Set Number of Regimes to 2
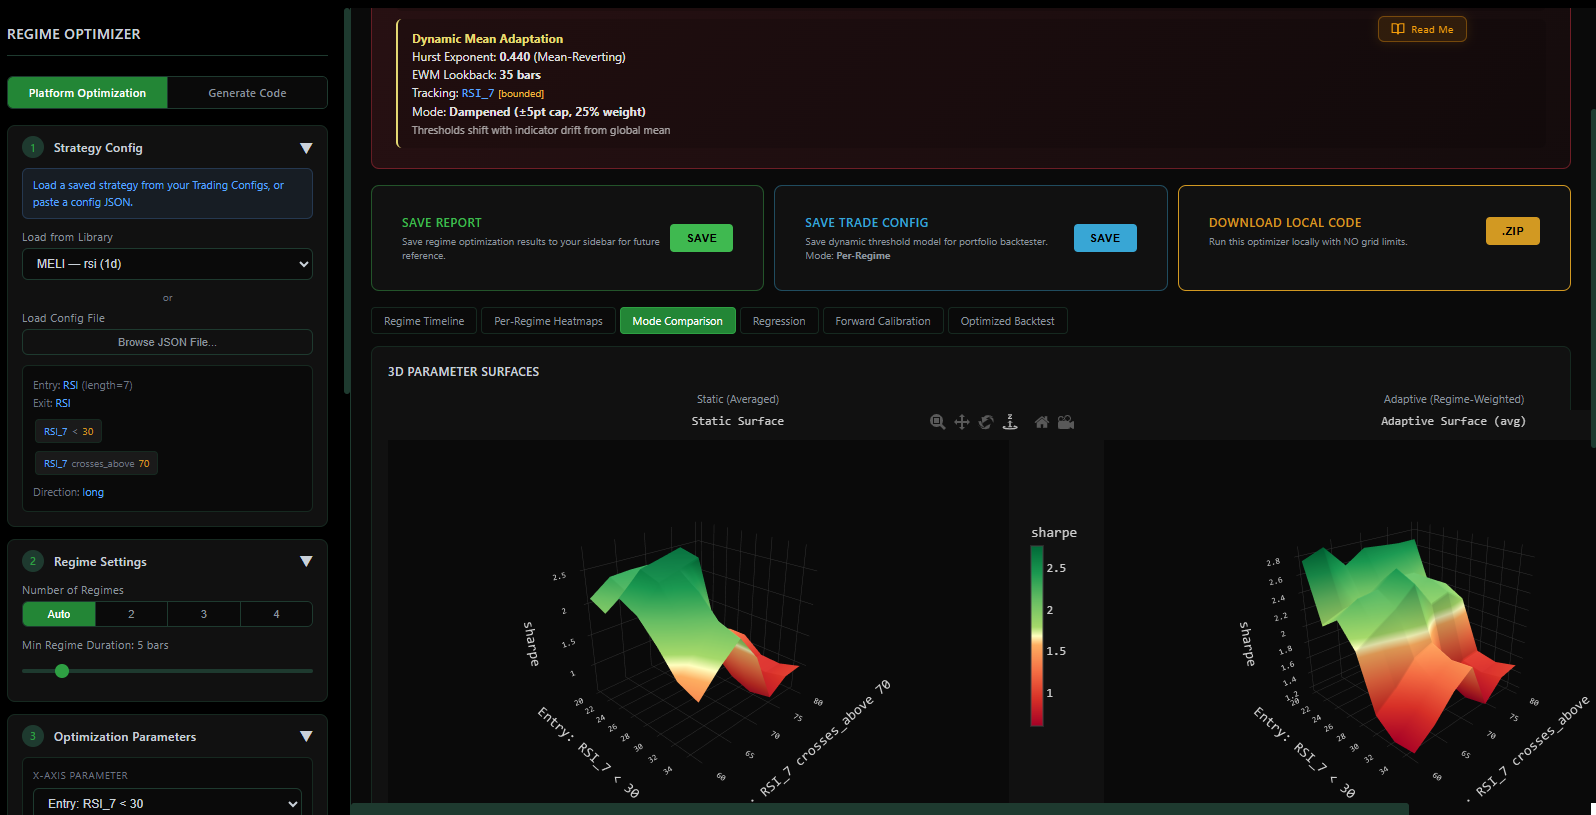 [x=131, y=614]
